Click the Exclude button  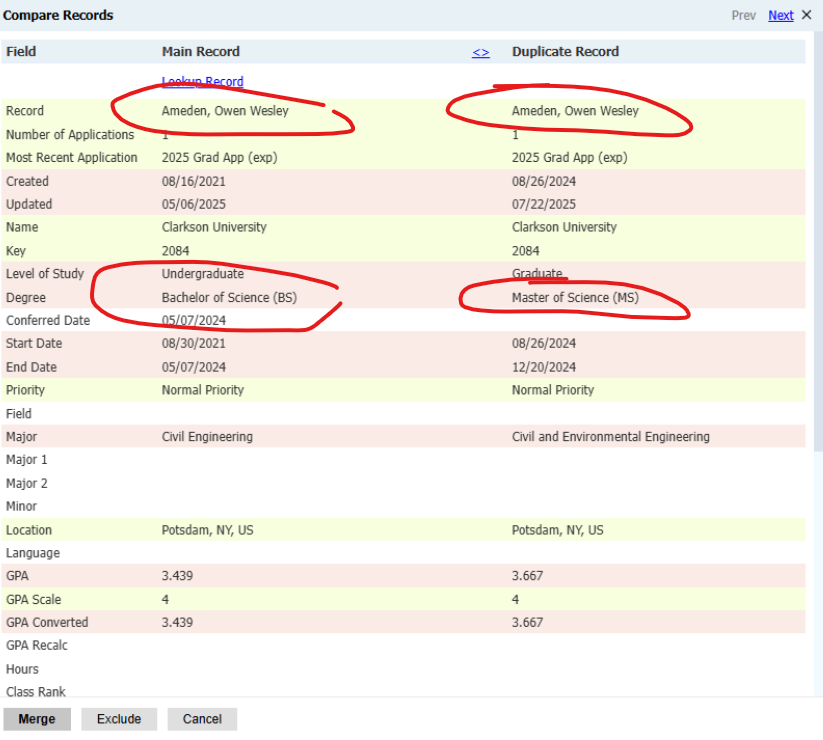(119, 719)
